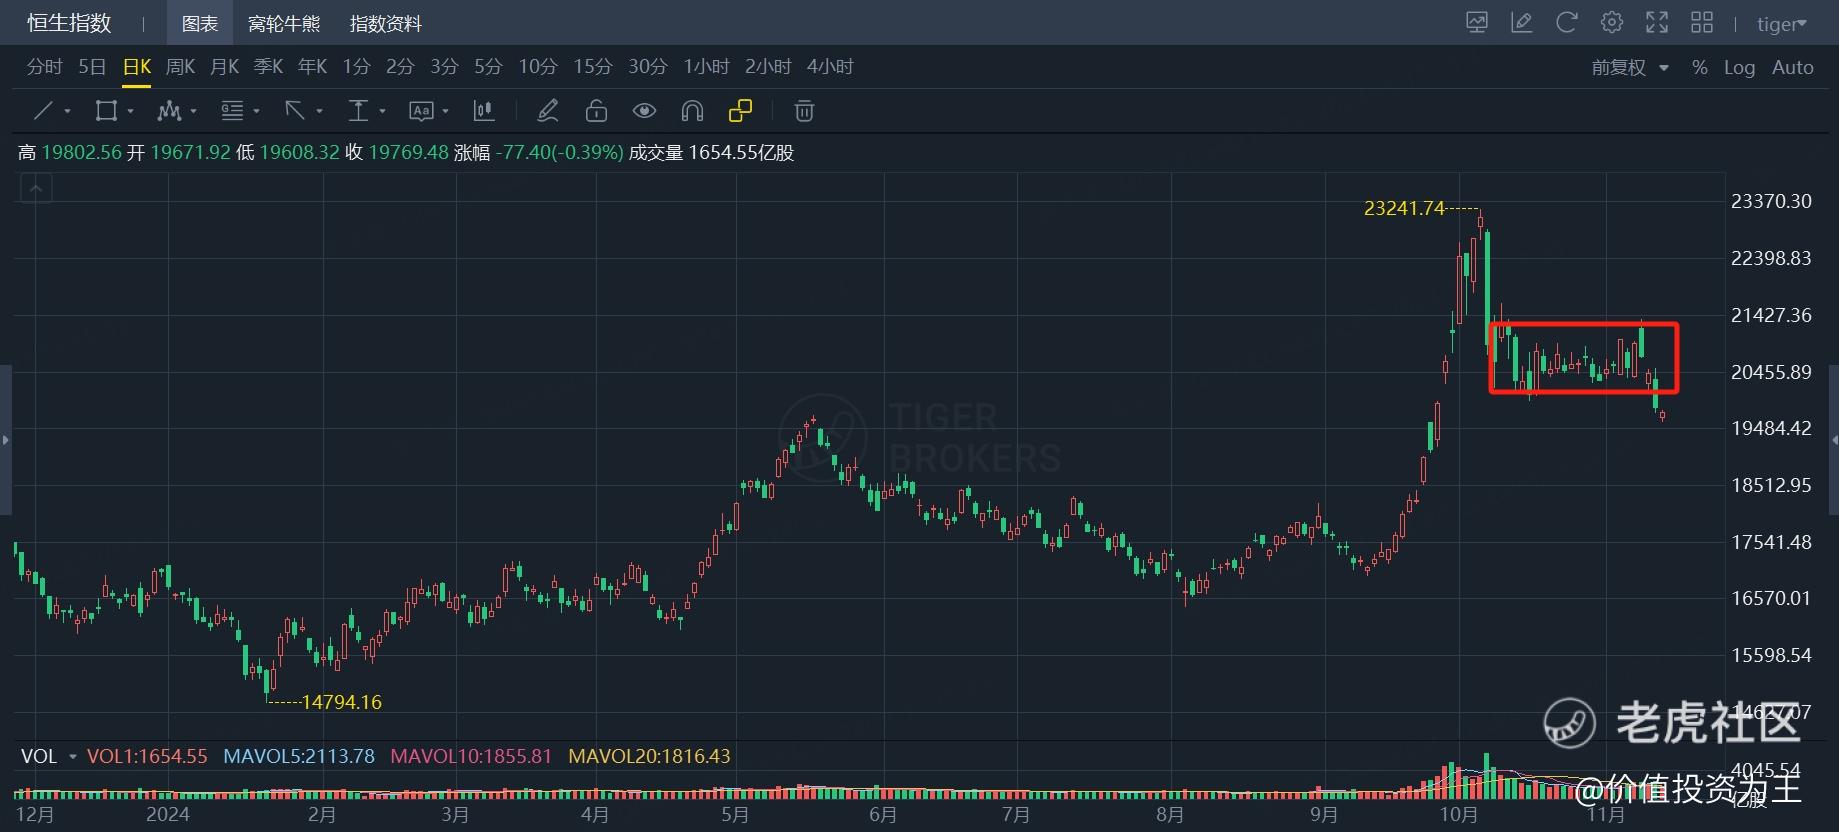Select the 5日 timeframe
Viewport: 1839px width, 832px height.
tap(92, 67)
